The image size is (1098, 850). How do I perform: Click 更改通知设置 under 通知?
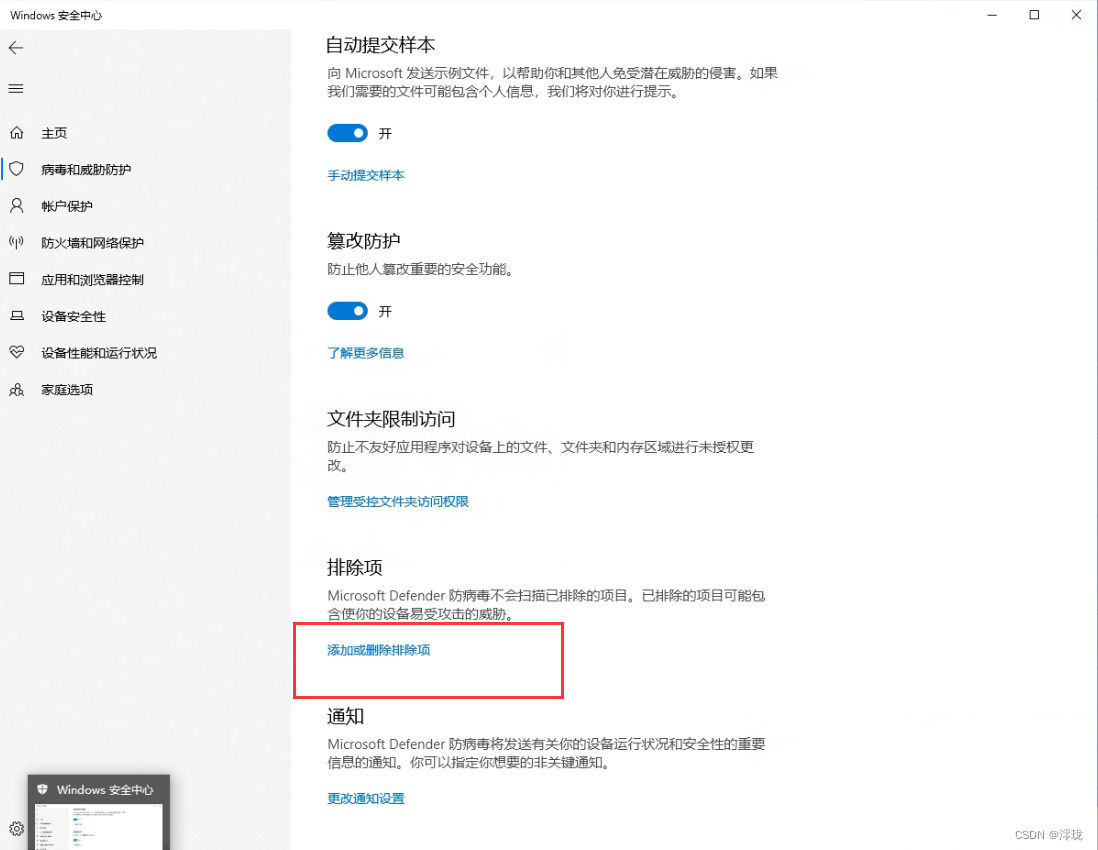(365, 798)
